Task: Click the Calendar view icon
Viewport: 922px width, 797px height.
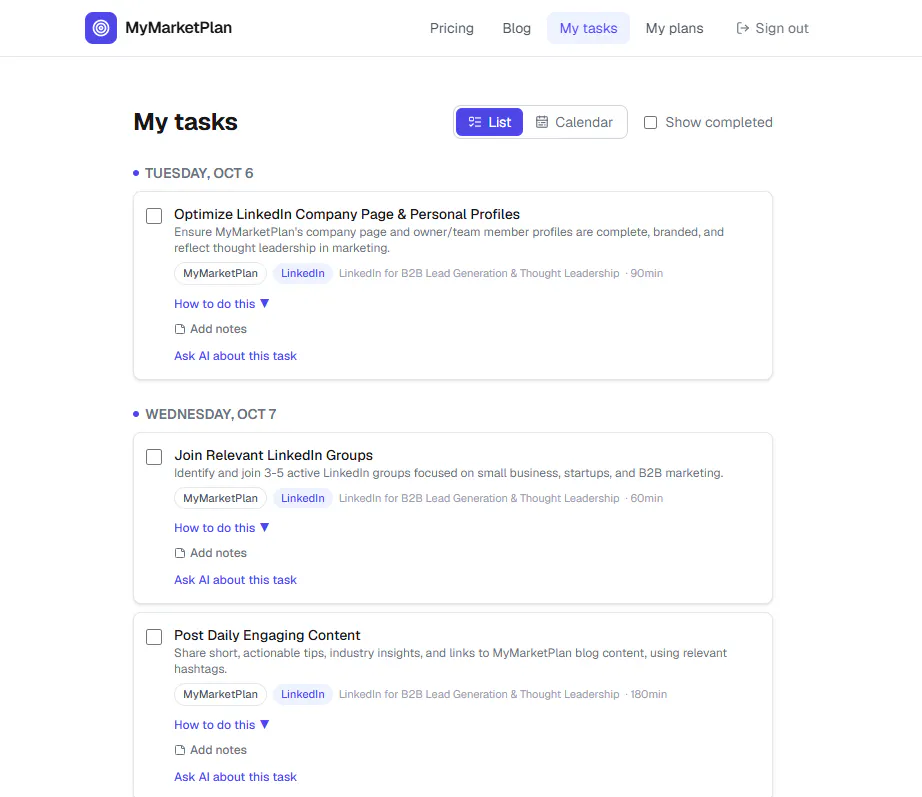Action: [542, 122]
